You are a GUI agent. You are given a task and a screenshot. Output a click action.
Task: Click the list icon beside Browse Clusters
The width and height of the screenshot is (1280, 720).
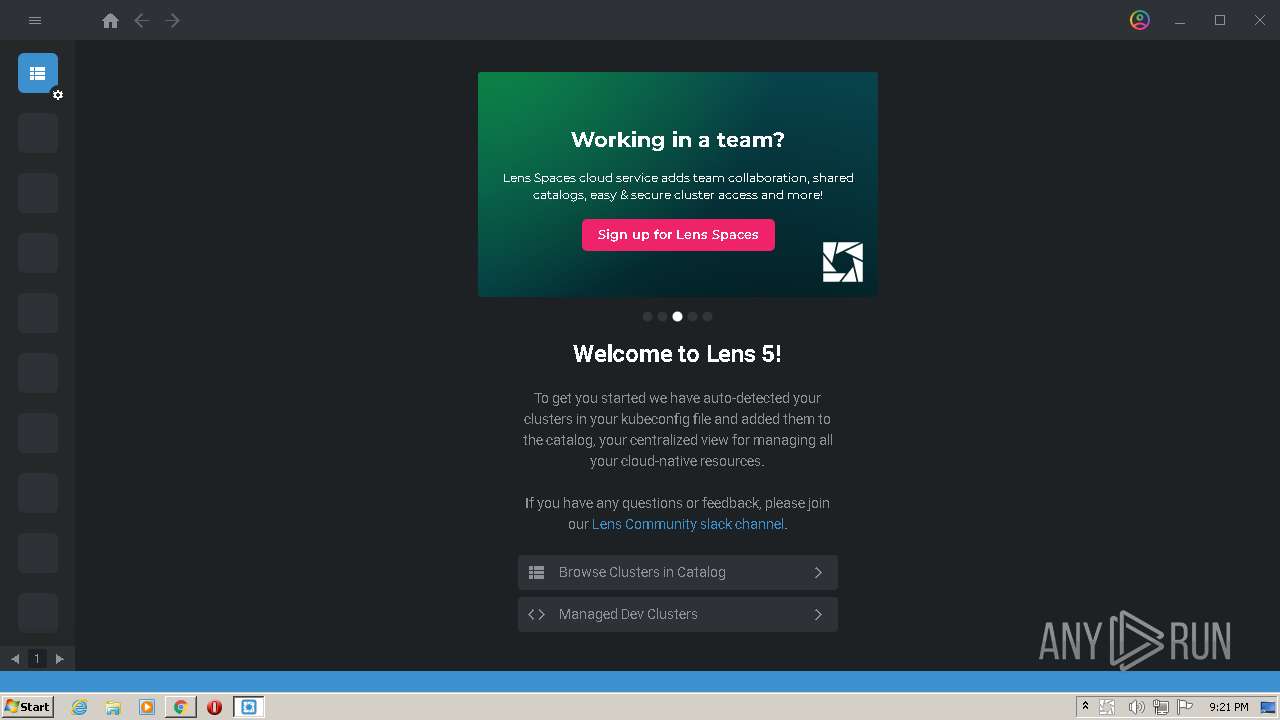click(x=536, y=572)
